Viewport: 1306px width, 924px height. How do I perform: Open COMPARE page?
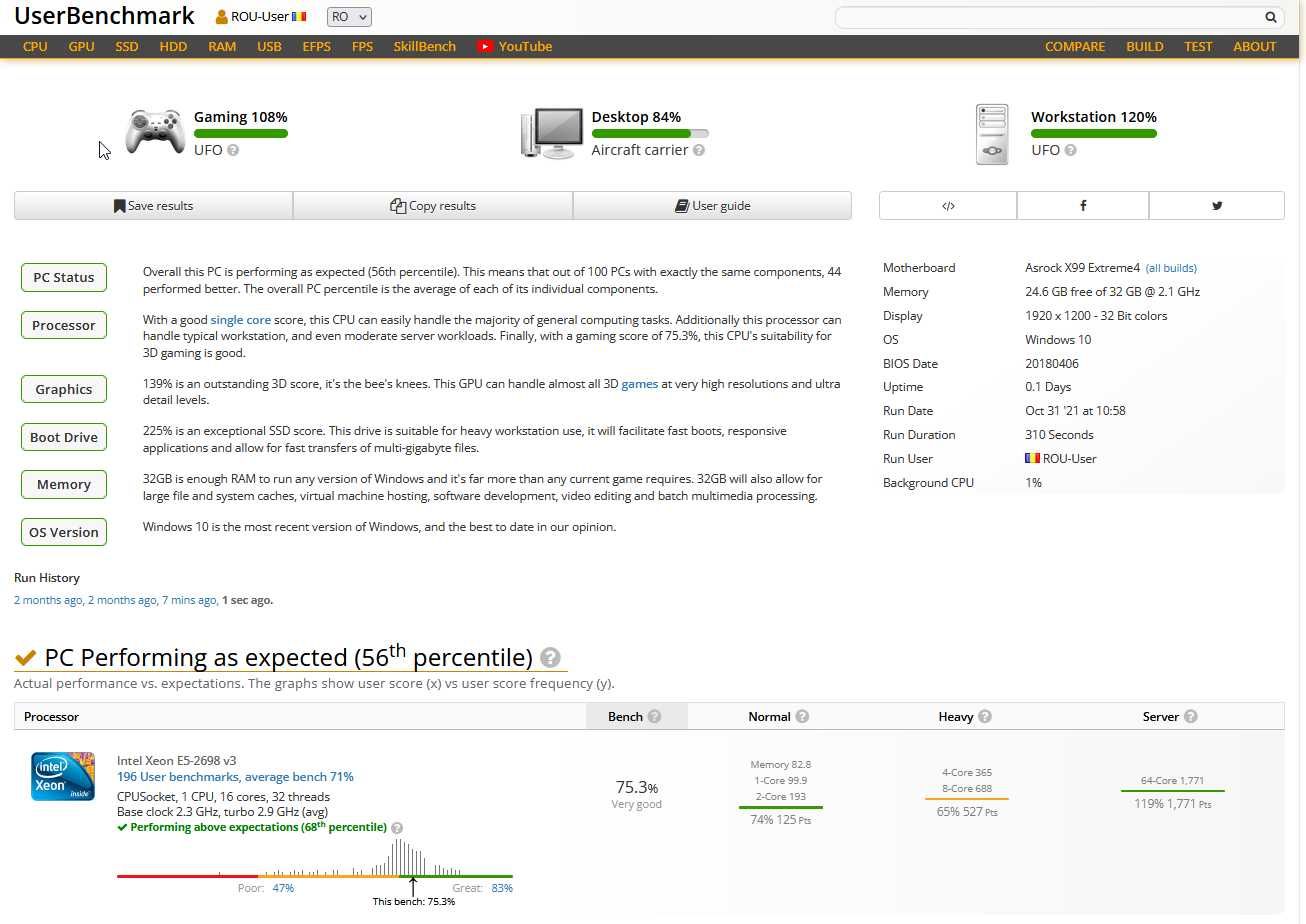click(1075, 46)
